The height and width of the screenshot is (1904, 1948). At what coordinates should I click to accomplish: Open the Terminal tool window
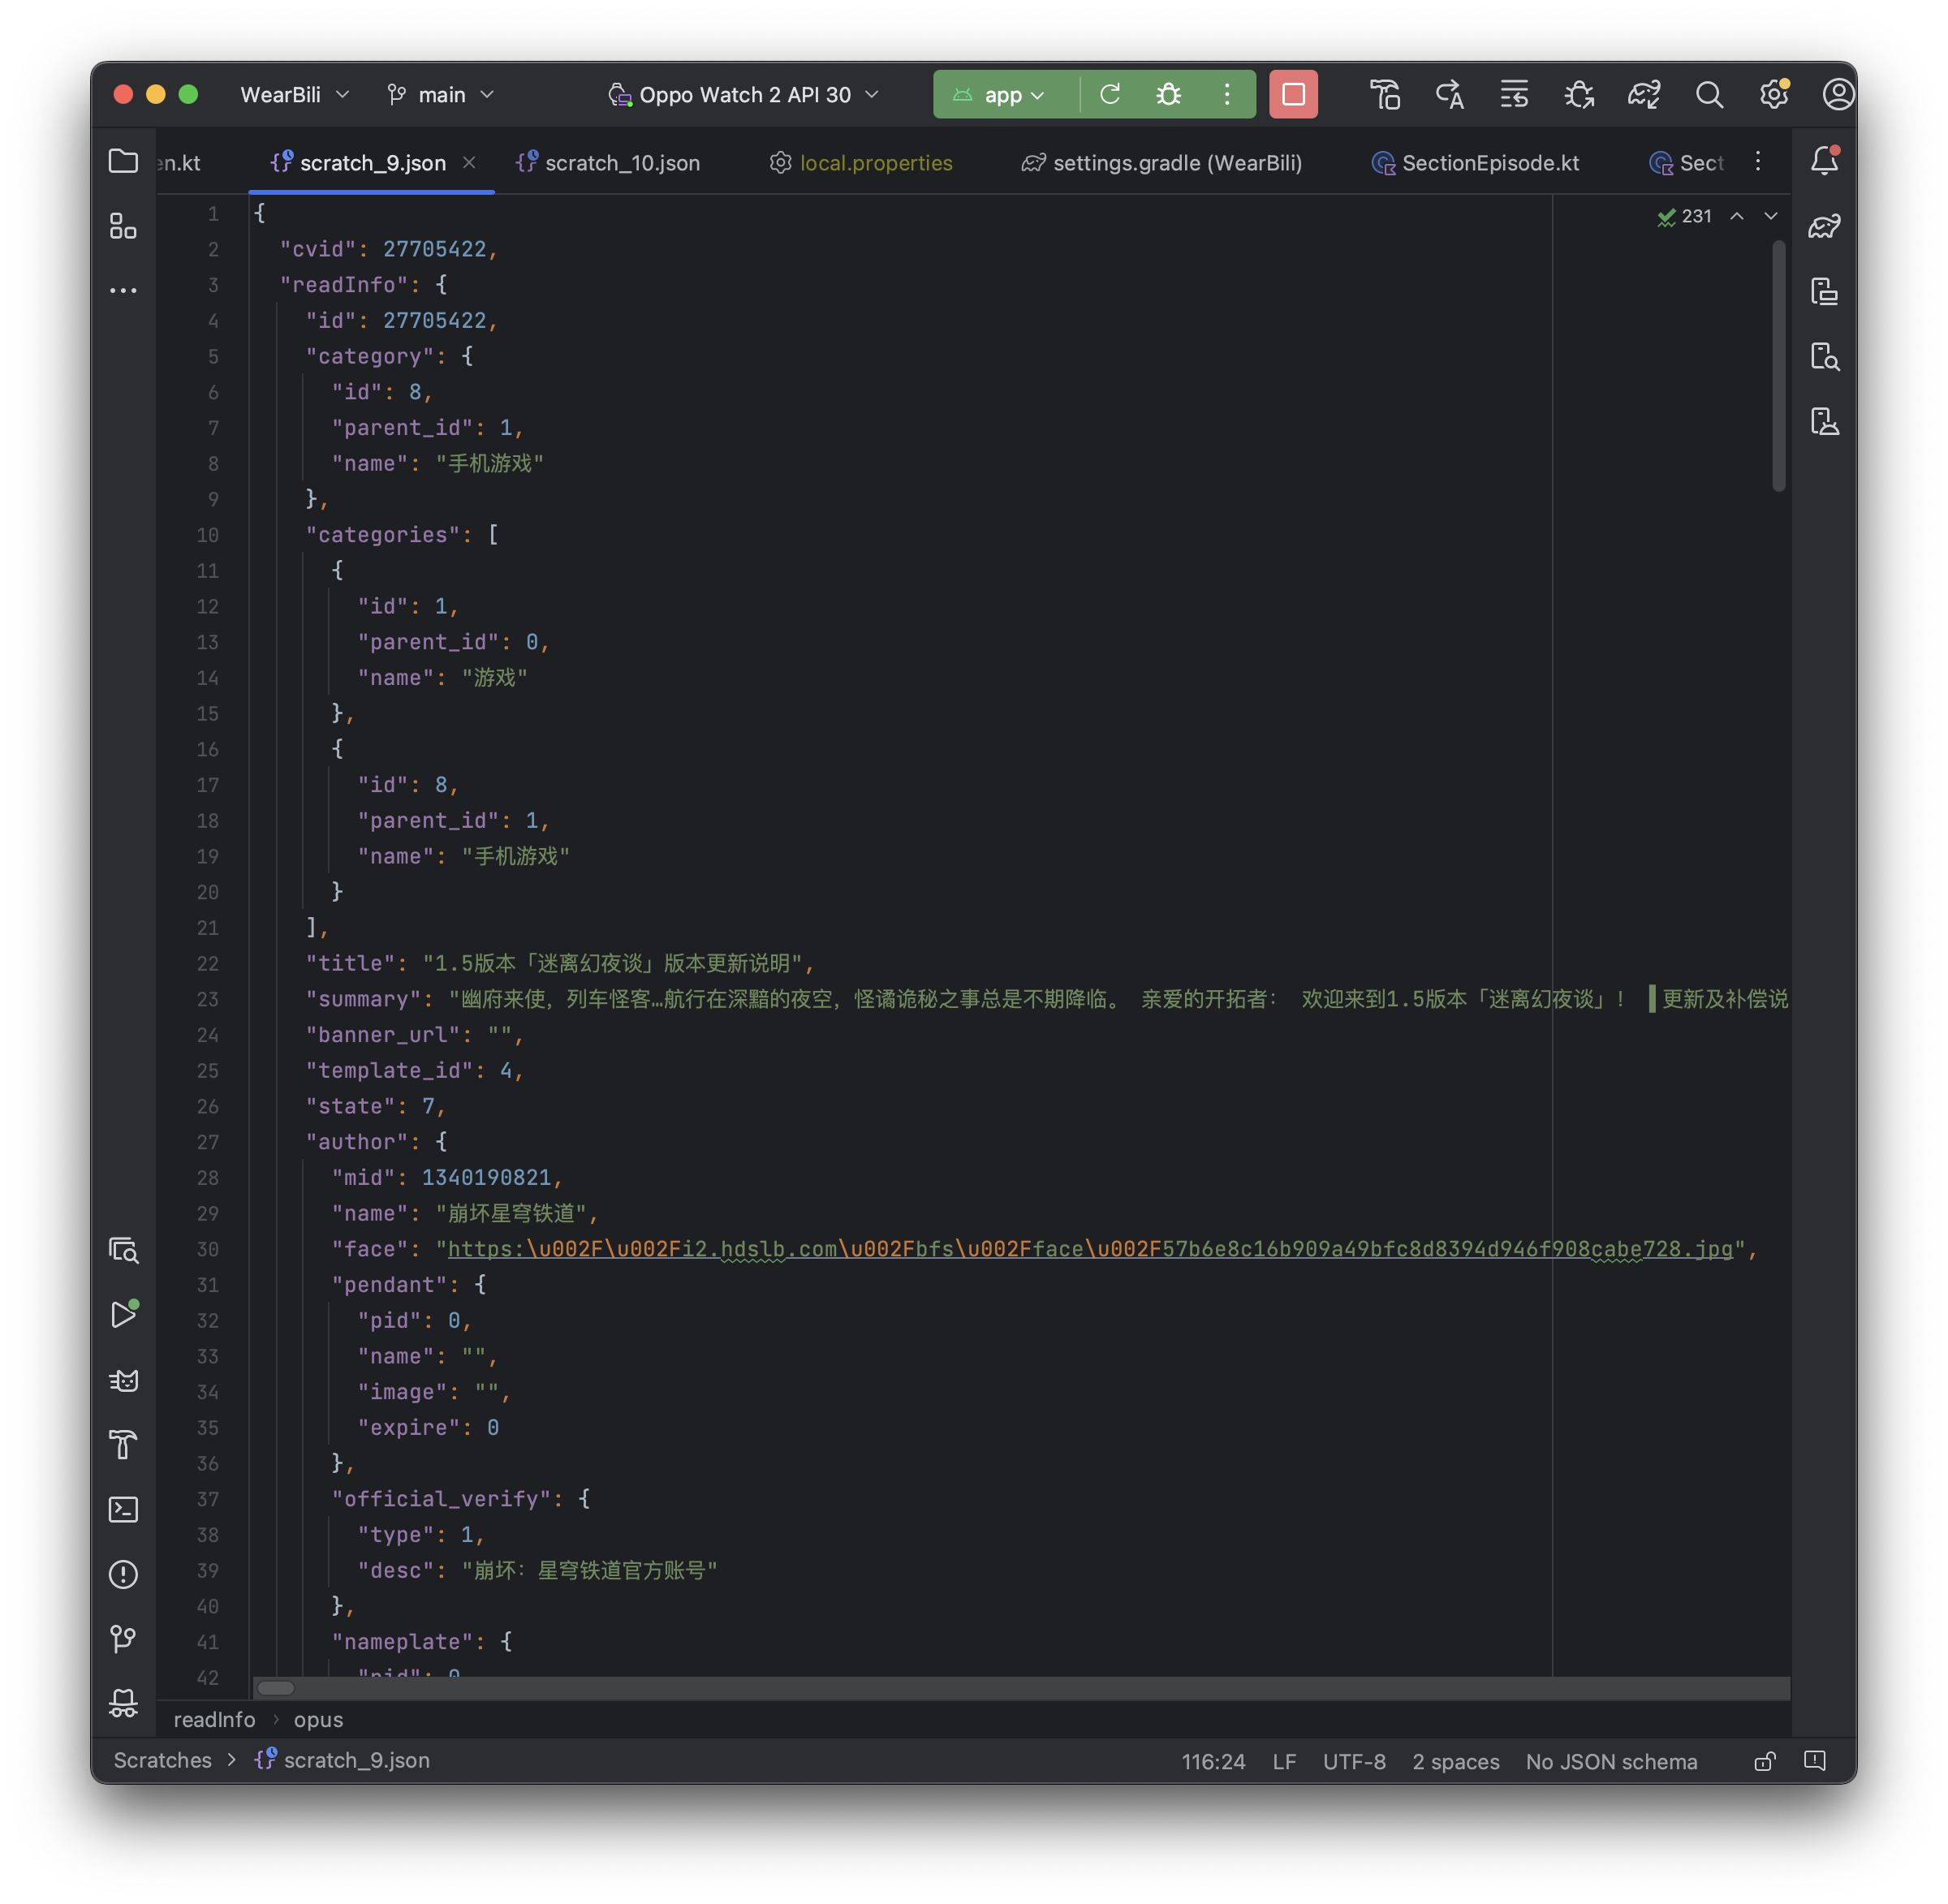click(124, 1510)
